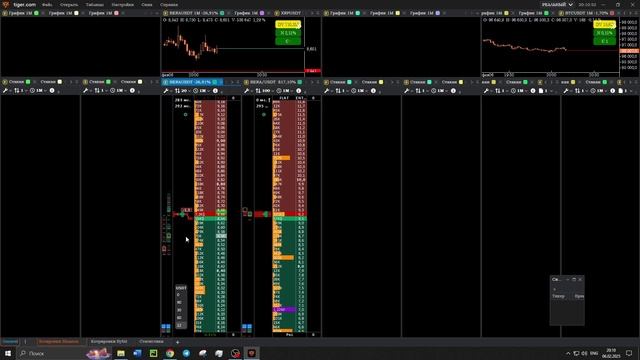Image resolution: width=640 pixels, height=360 pixels.
Task: Open the Окна menu
Action: coord(147,4)
